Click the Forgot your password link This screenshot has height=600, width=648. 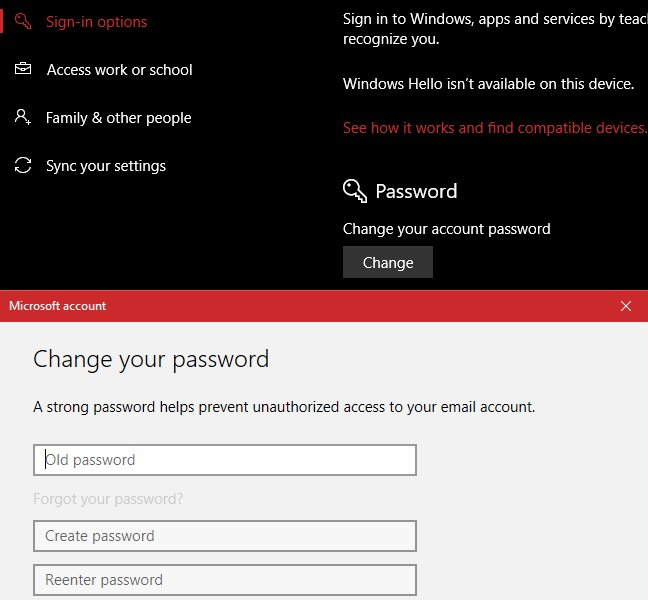108,499
